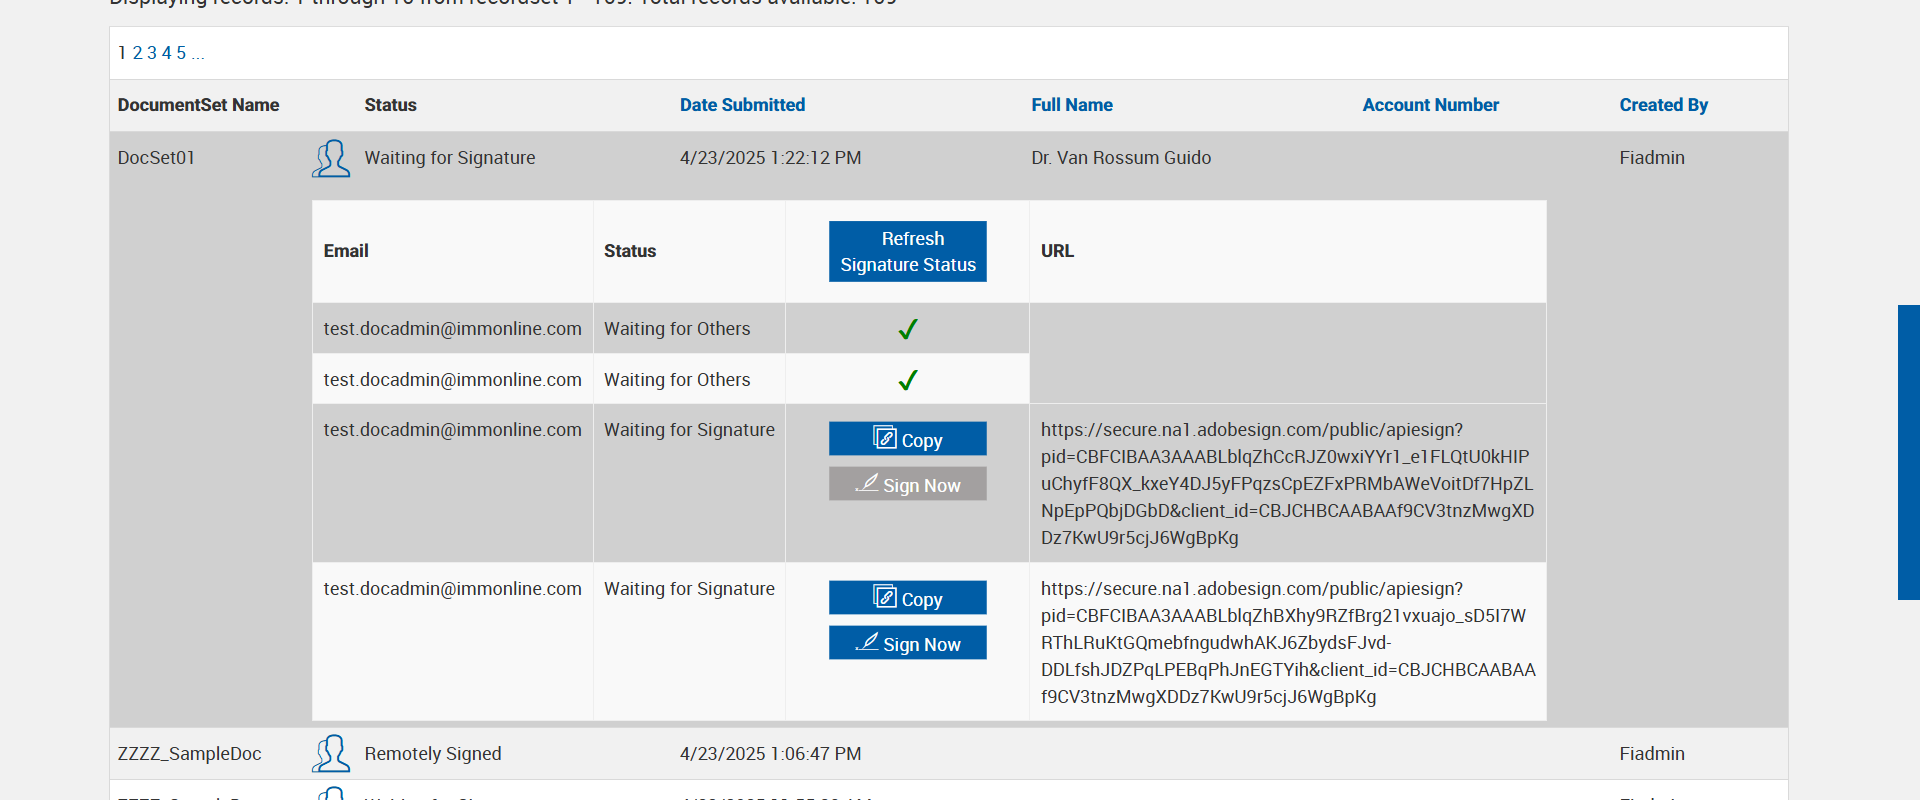Click the date 4/23/2025 1:06:47 PM
Image resolution: width=1920 pixels, height=800 pixels.
[770, 754]
